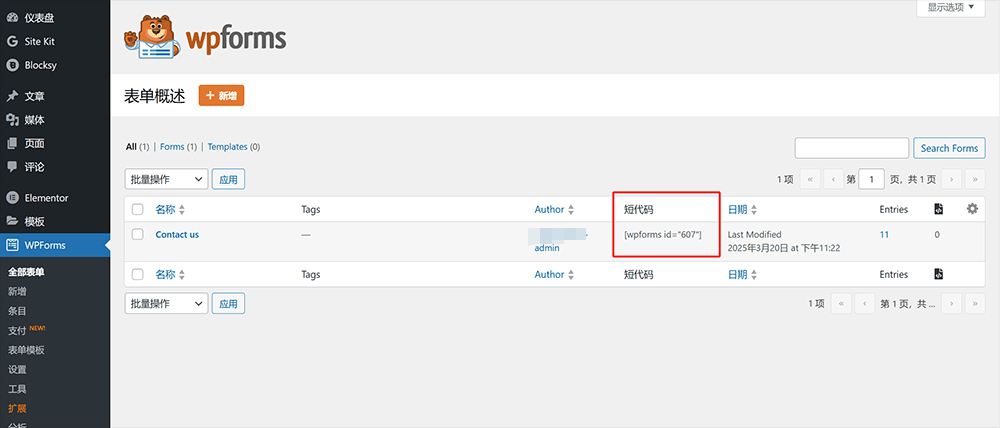Click the pushpin icon beside 文章
Viewport: 1000px width, 428px height.
11,96
